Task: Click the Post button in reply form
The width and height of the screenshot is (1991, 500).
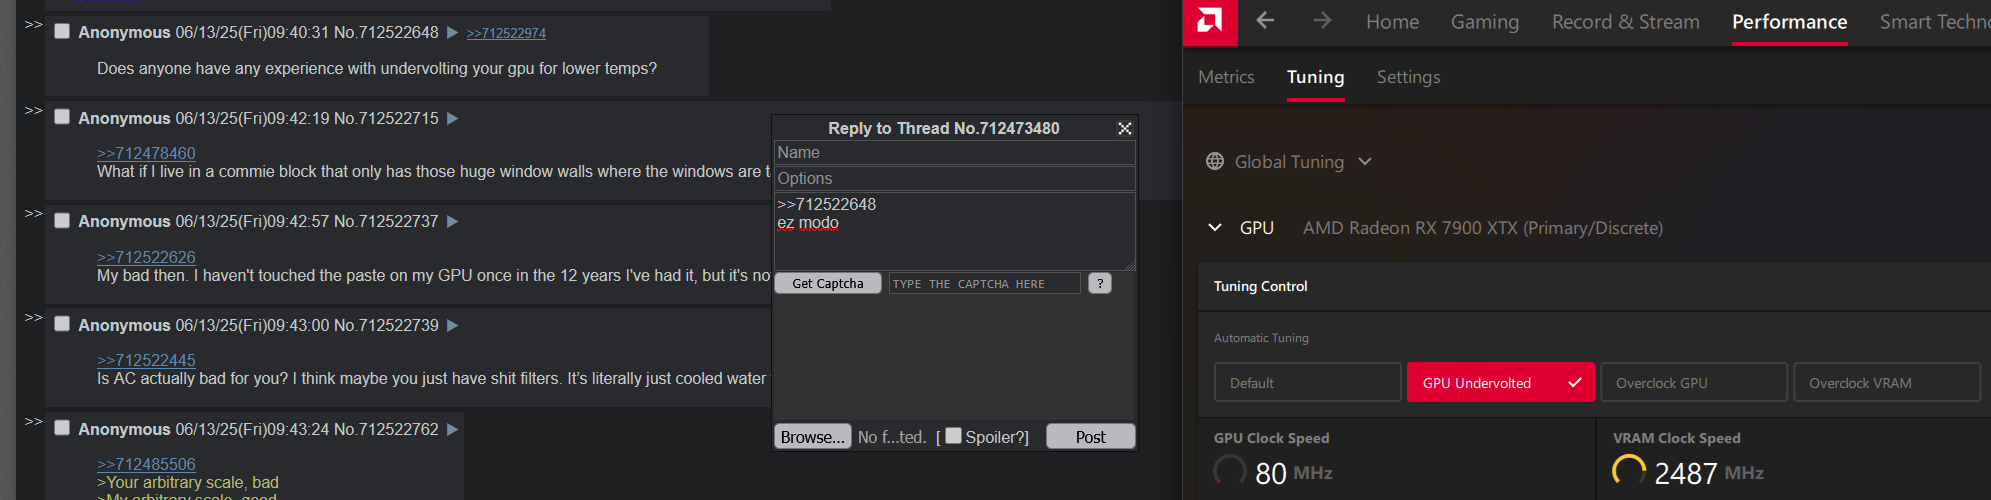Action: point(1090,436)
